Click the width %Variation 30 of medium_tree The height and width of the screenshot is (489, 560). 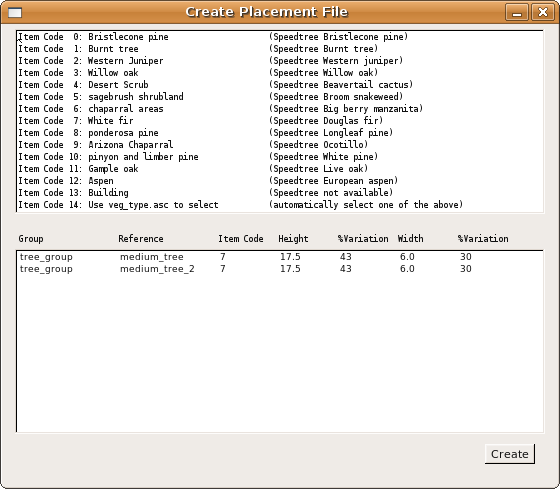[466, 257]
